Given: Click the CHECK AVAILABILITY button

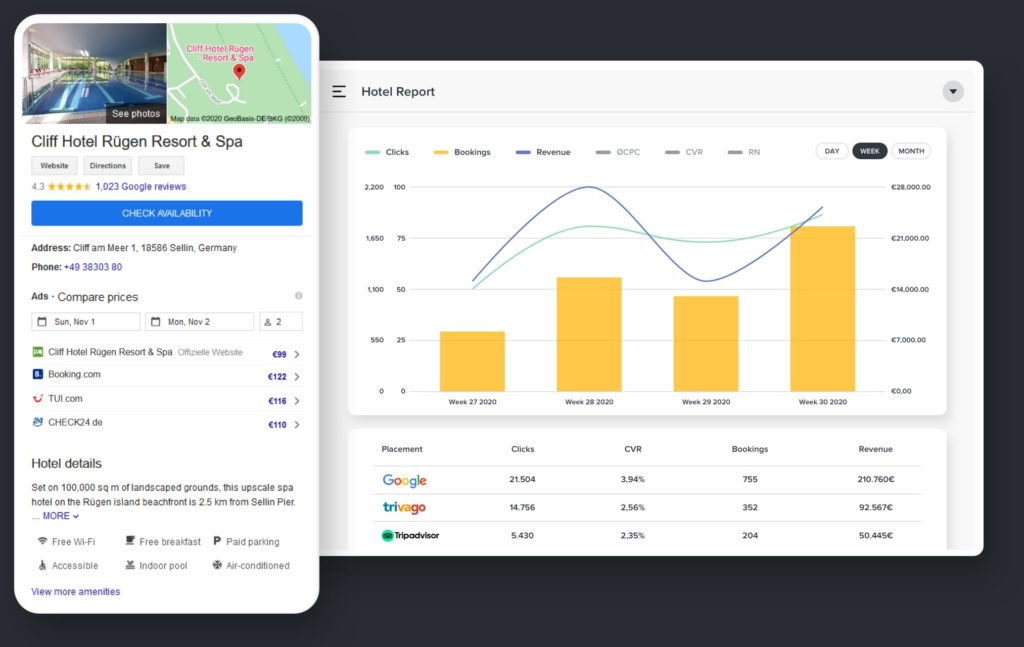Looking at the screenshot, I should (x=167, y=213).
